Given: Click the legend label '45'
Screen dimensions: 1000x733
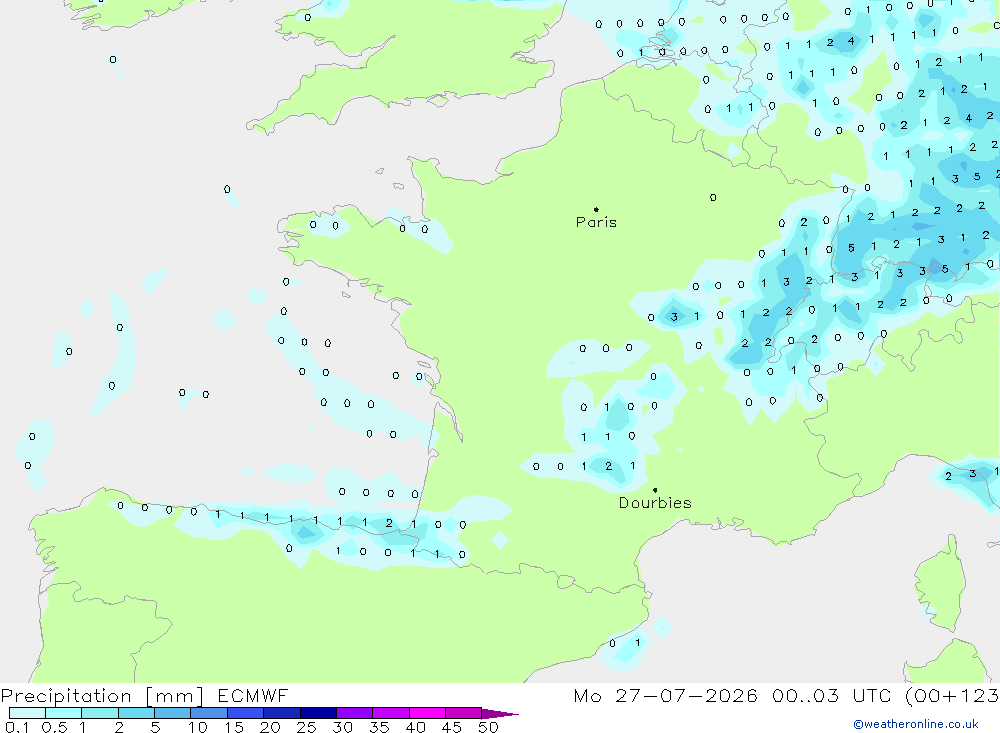Looking at the screenshot, I should tap(452, 727).
